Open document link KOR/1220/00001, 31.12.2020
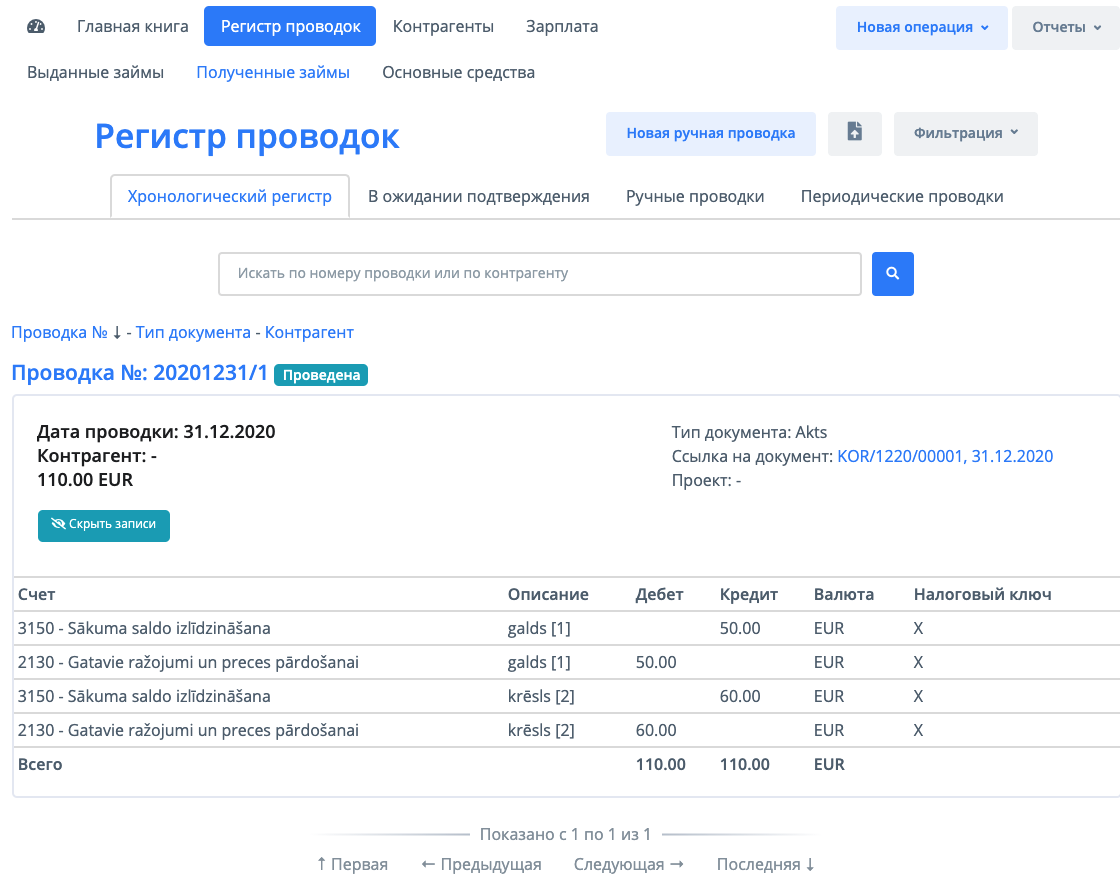 (945, 457)
